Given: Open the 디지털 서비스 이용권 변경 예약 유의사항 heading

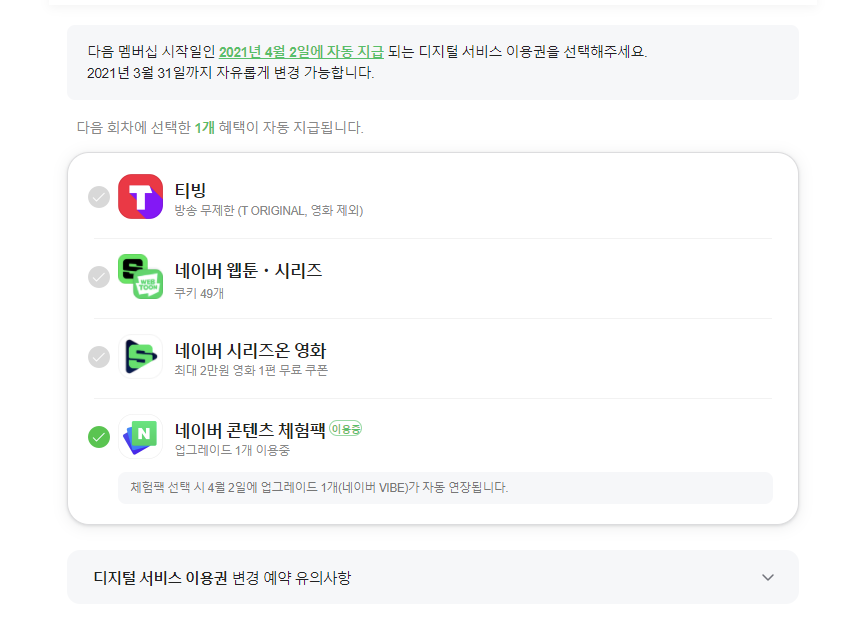Looking at the screenshot, I should (x=222, y=578).
